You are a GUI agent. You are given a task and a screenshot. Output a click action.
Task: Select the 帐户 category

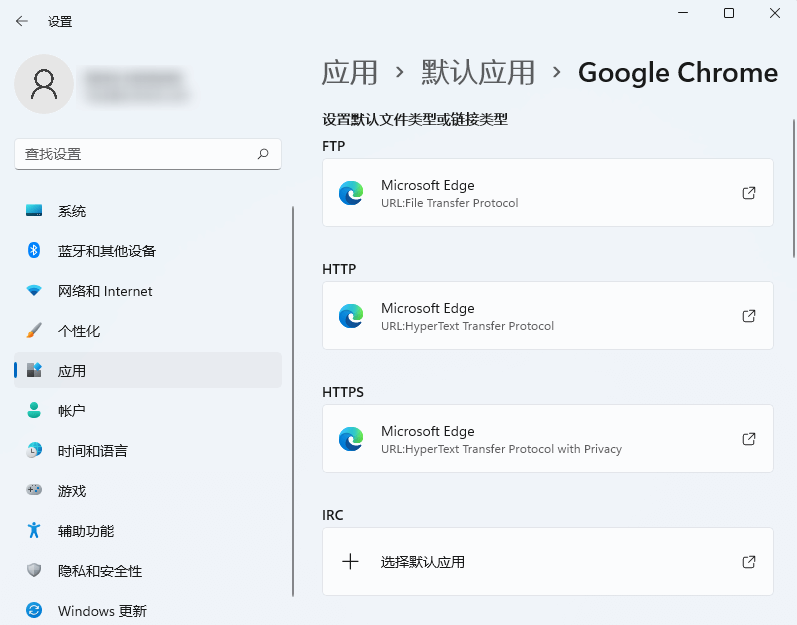pyautogui.click(x=148, y=411)
